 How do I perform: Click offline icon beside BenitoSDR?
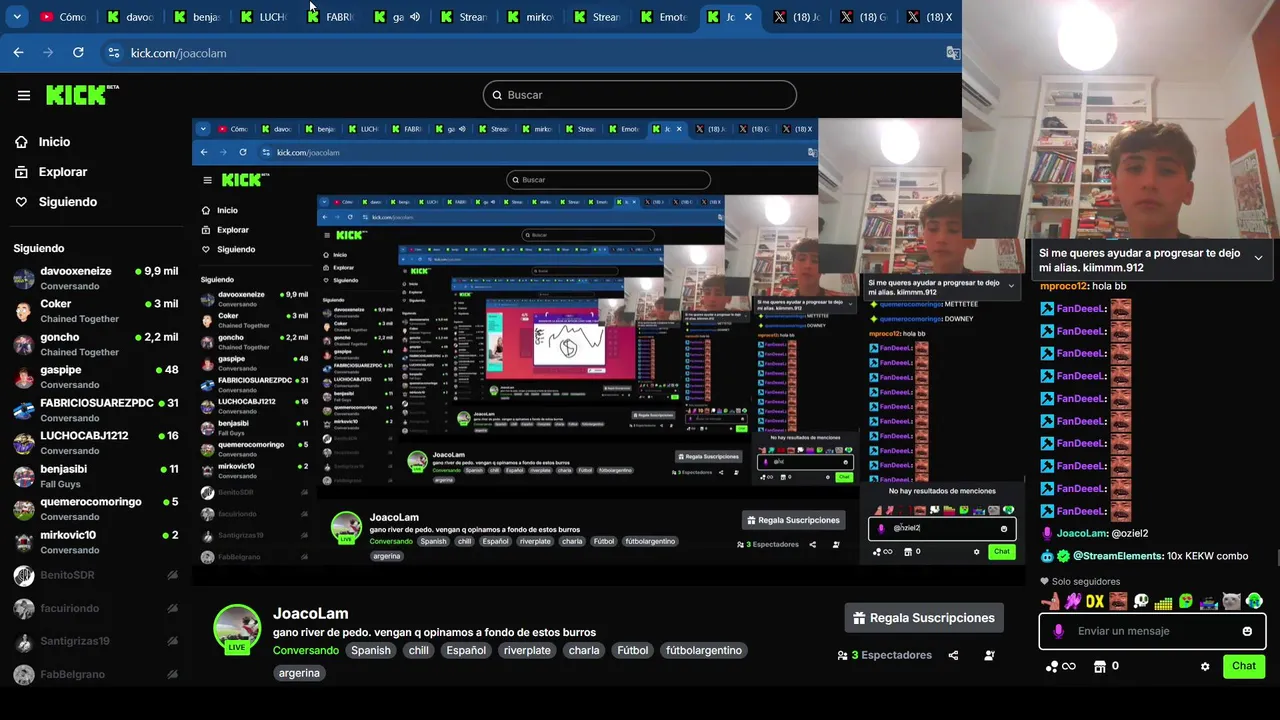point(172,575)
